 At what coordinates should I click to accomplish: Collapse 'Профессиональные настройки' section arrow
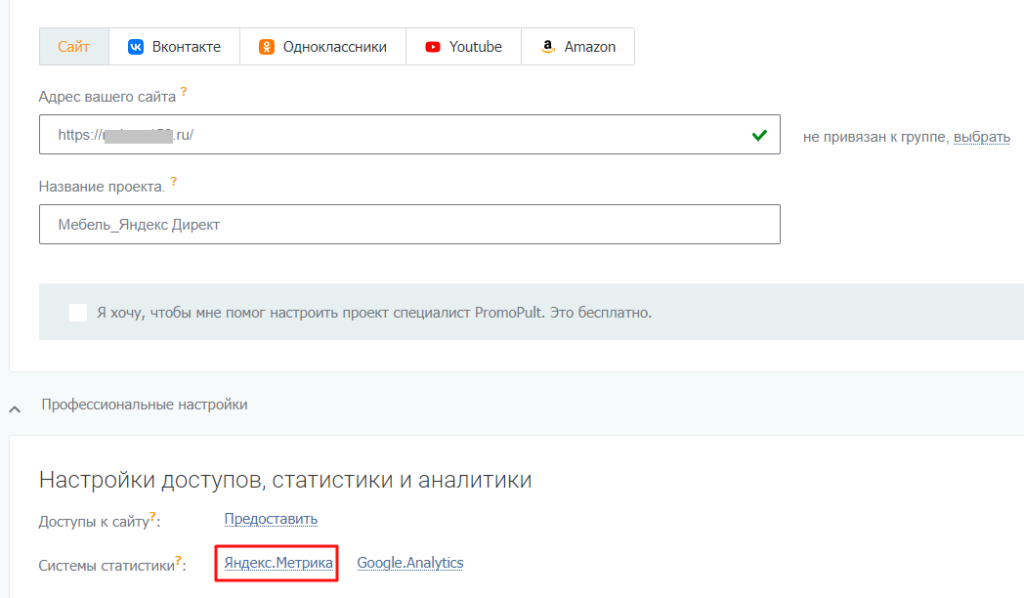pyautogui.click(x=15, y=408)
